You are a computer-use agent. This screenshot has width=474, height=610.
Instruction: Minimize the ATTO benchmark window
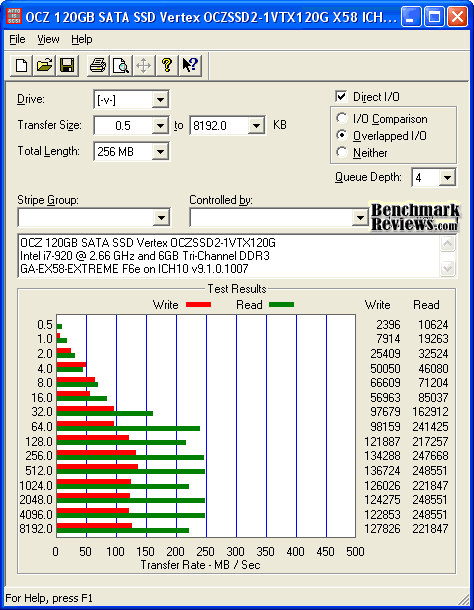[411, 17]
